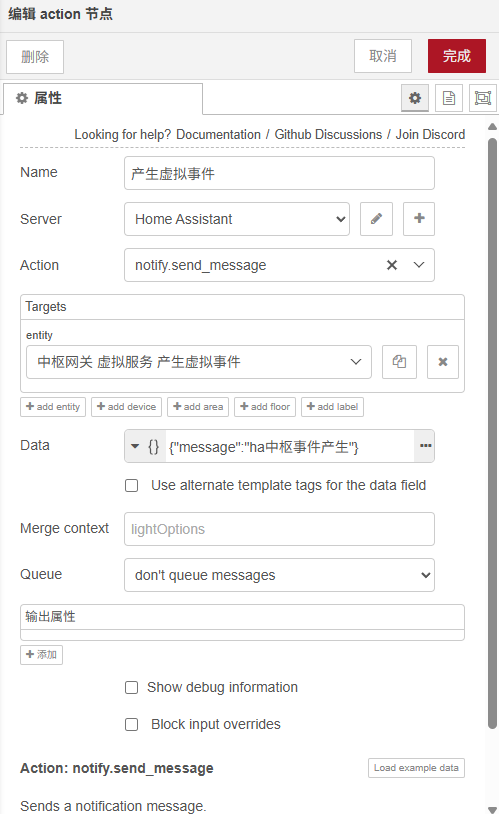Open Data type selector arrow
The height and width of the screenshot is (814, 499).
(135, 446)
